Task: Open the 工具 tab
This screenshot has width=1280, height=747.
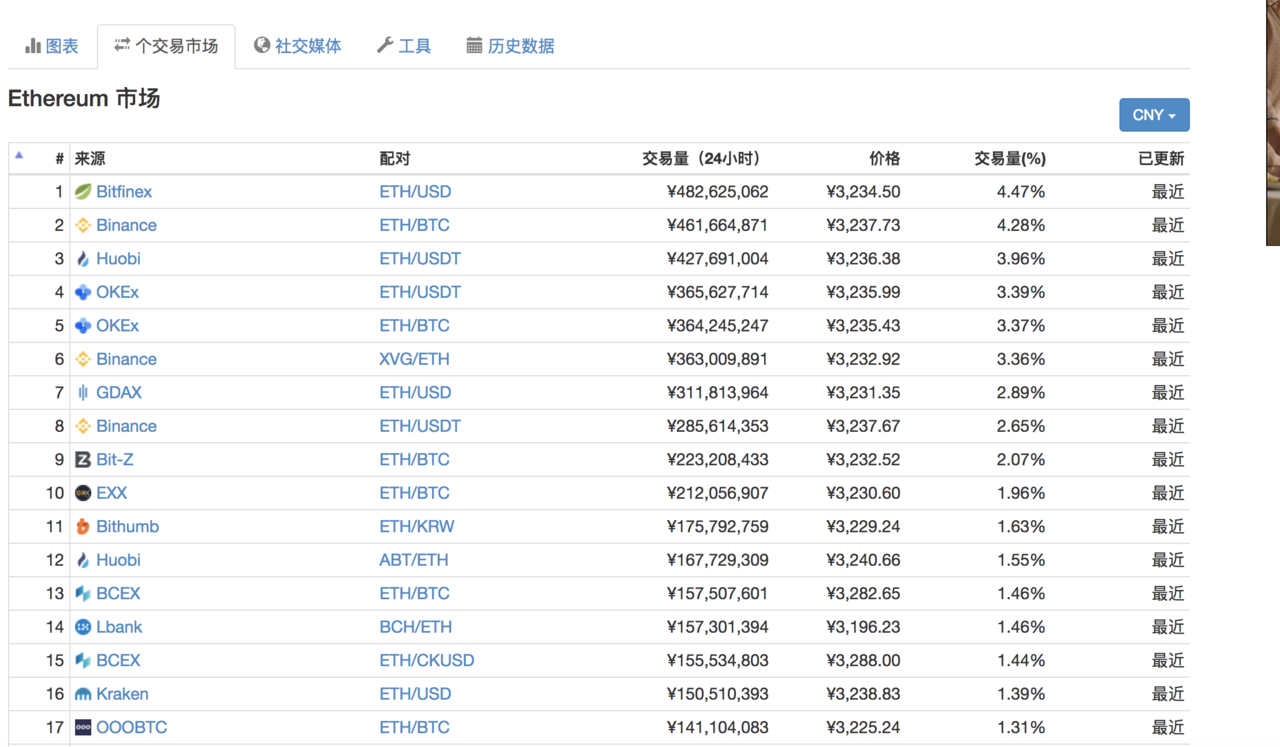Action: point(404,46)
